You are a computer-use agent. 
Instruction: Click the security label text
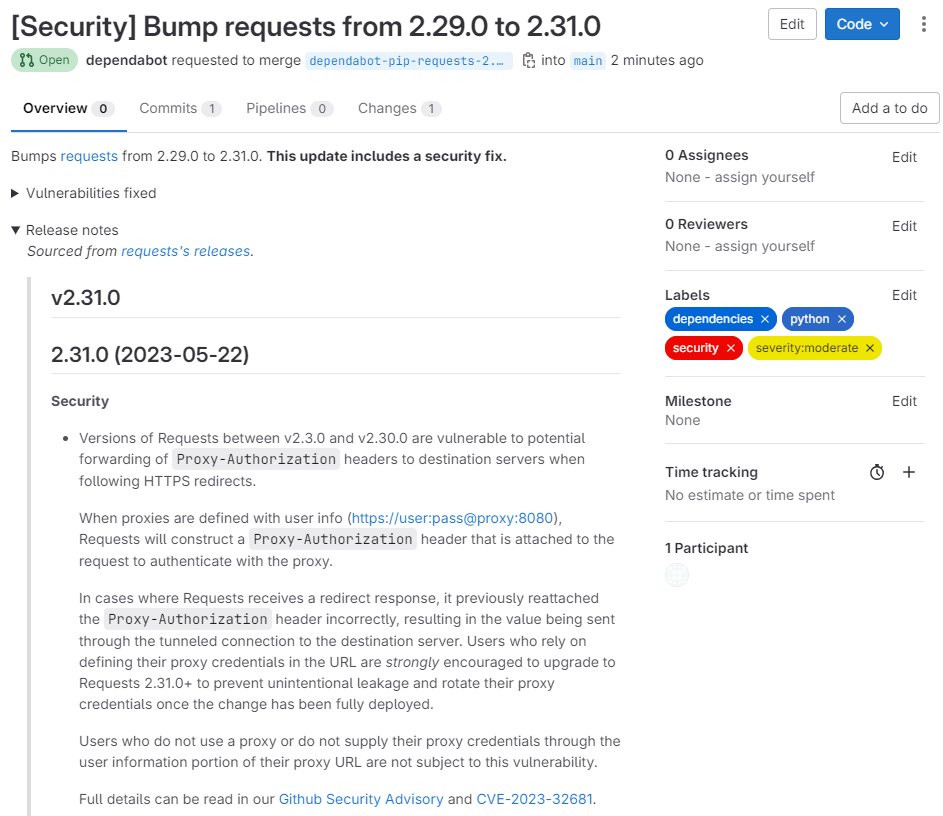click(x=695, y=348)
